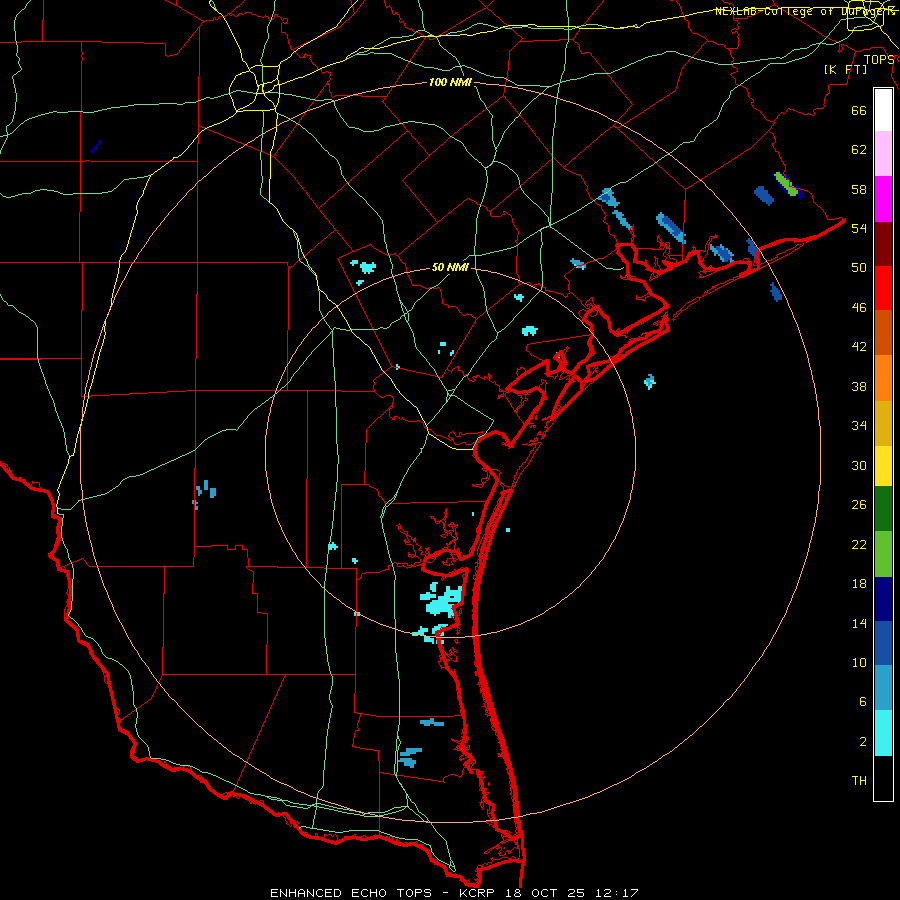Click the "38" legend value
The height and width of the screenshot is (900, 900).
pos(859,386)
